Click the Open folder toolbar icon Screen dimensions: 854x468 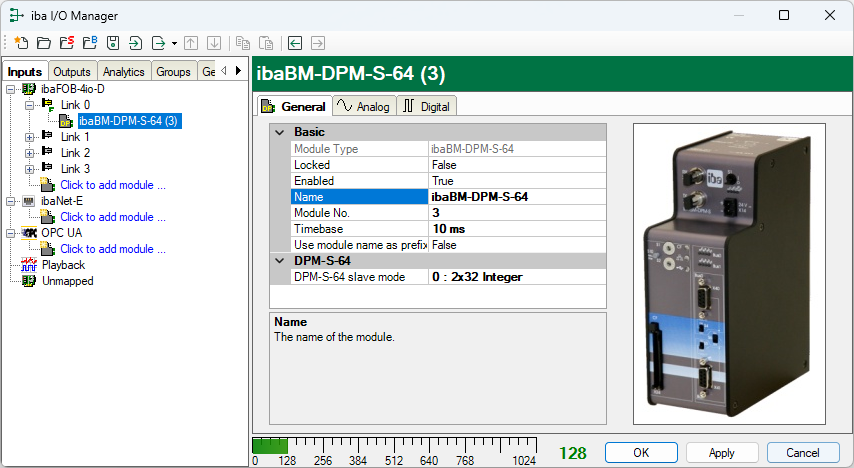pos(43,43)
